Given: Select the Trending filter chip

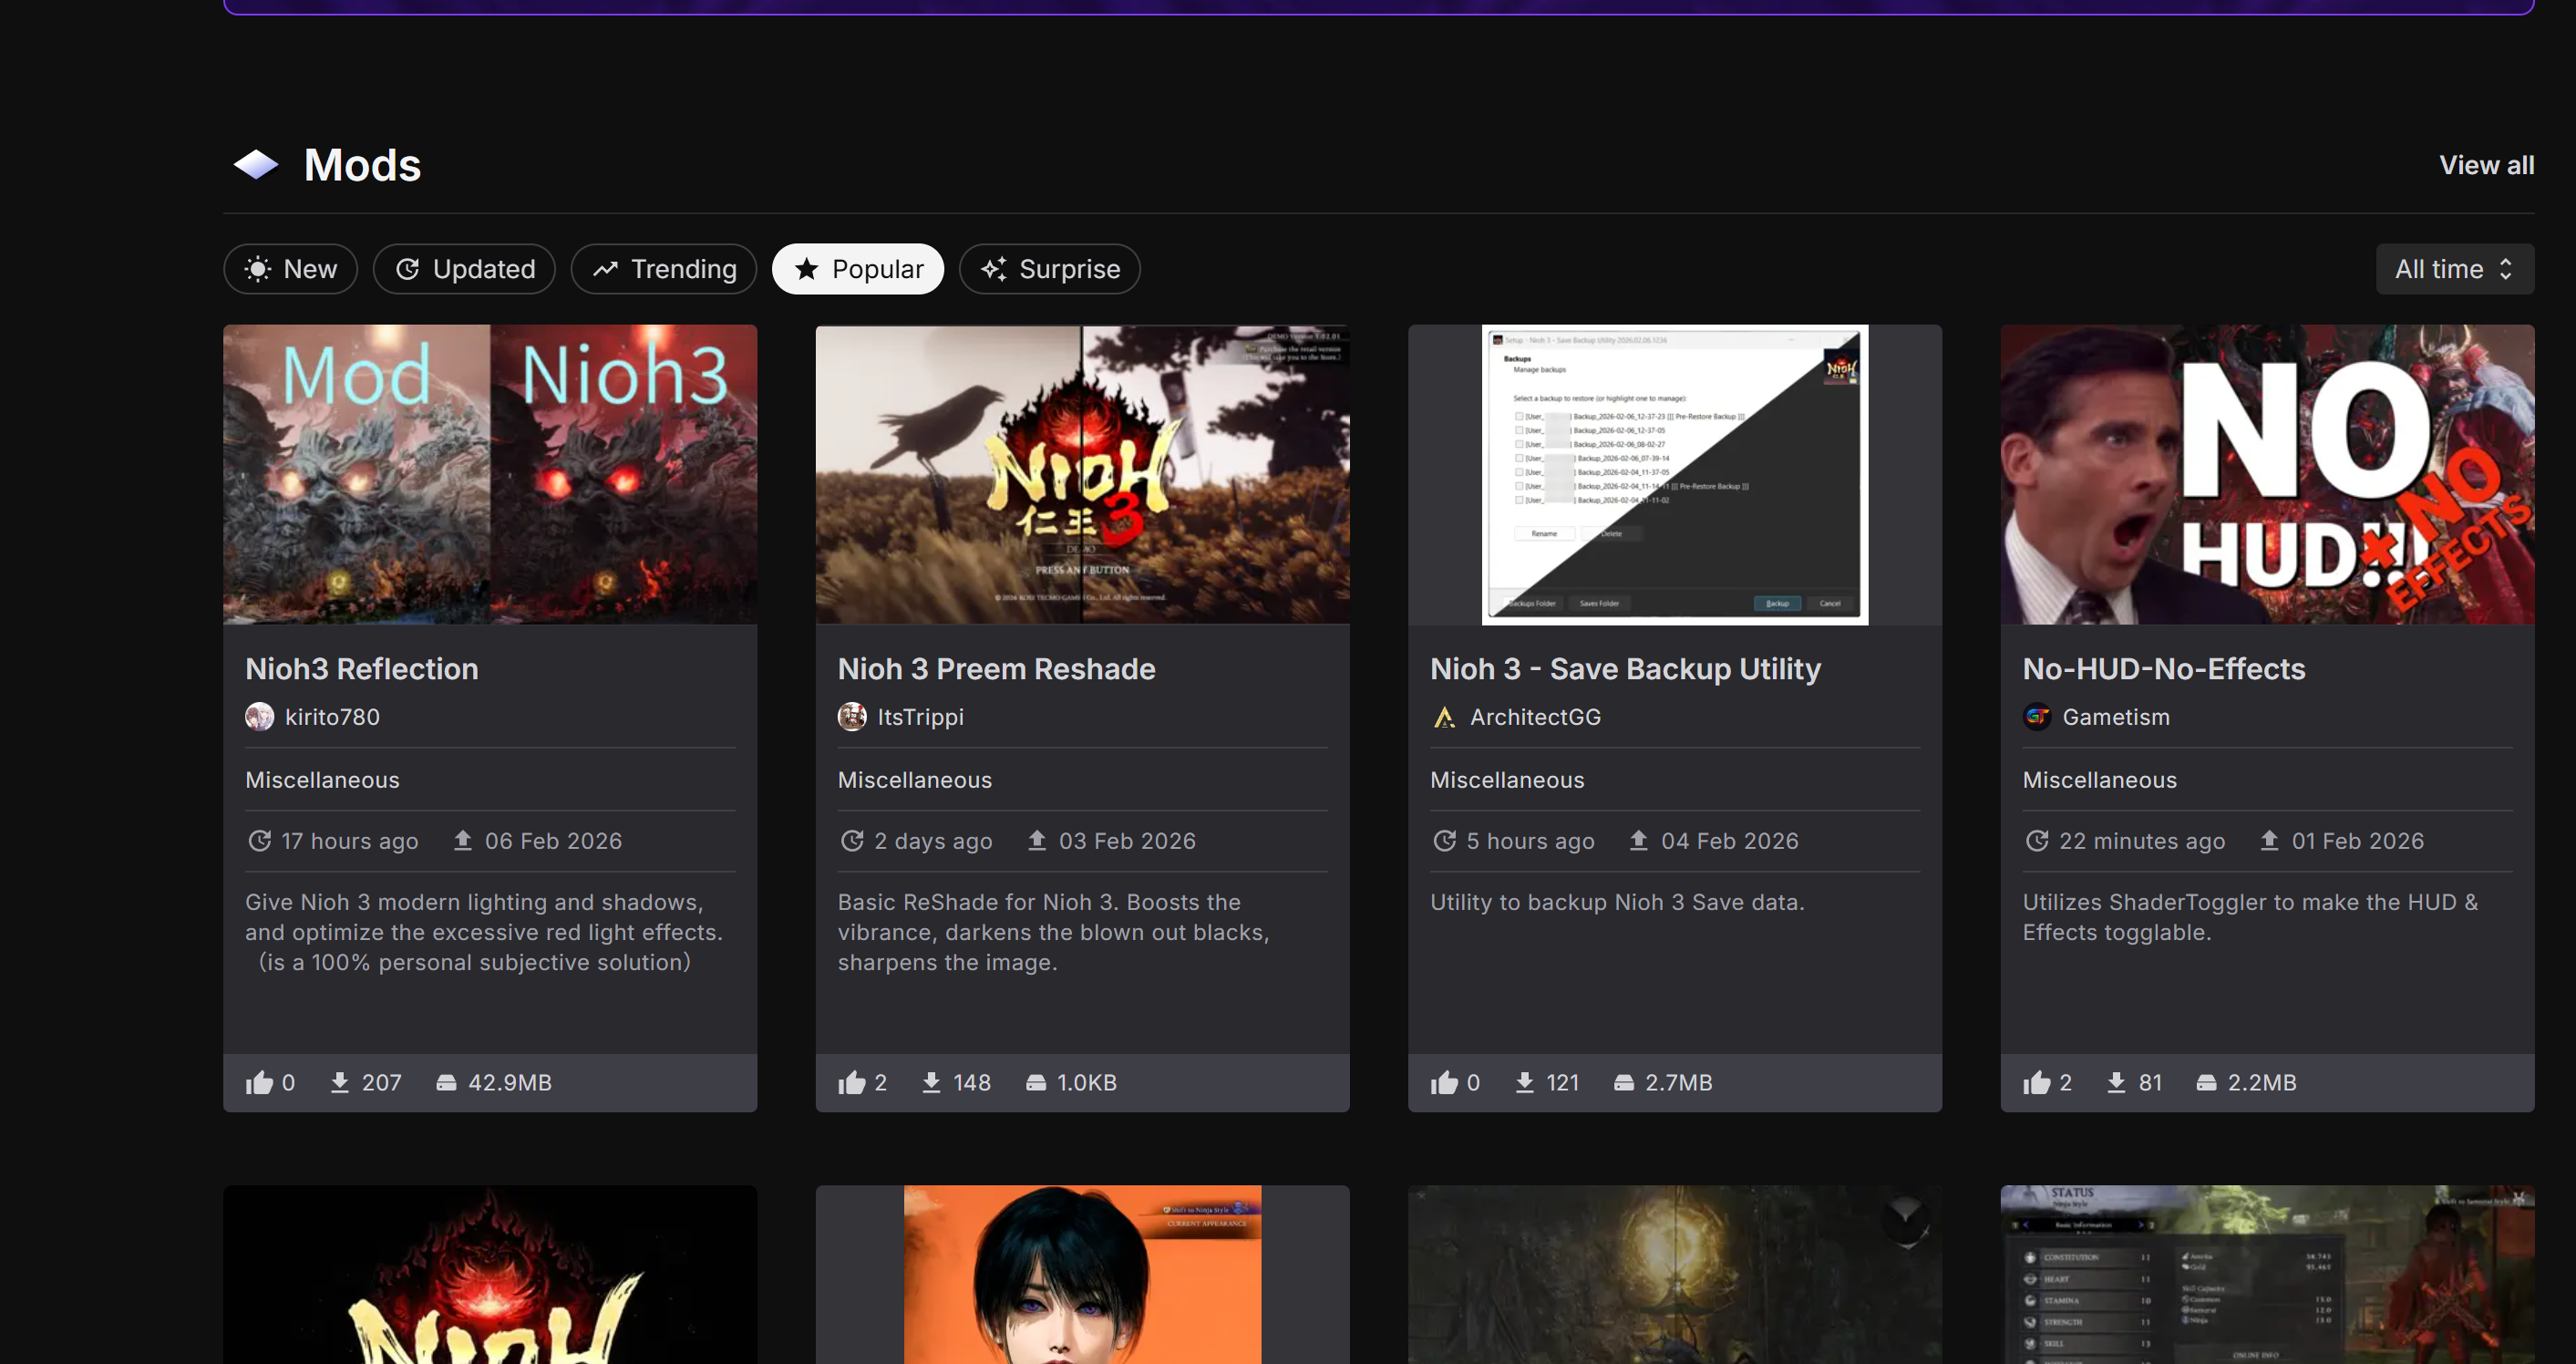Looking at the screenshot, I should pyautogui.click(x=664, y=269).
